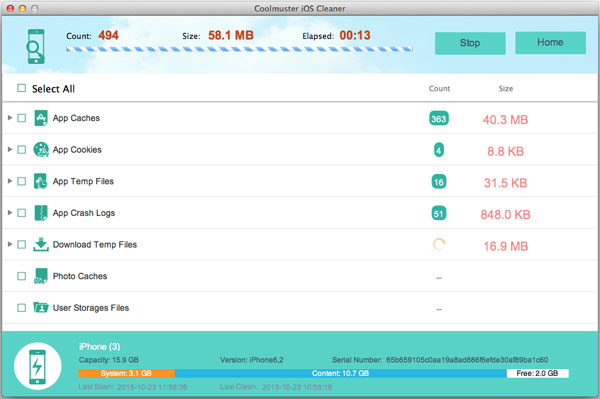Click the charging iPhone device icon

(x=38, y=366)
